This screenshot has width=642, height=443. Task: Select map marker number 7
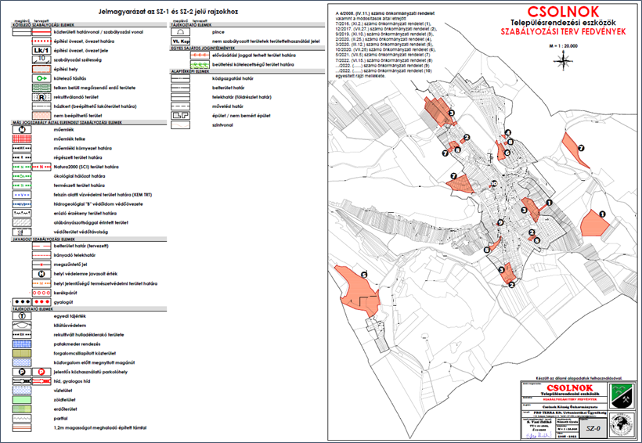click(x=581, y=146)
